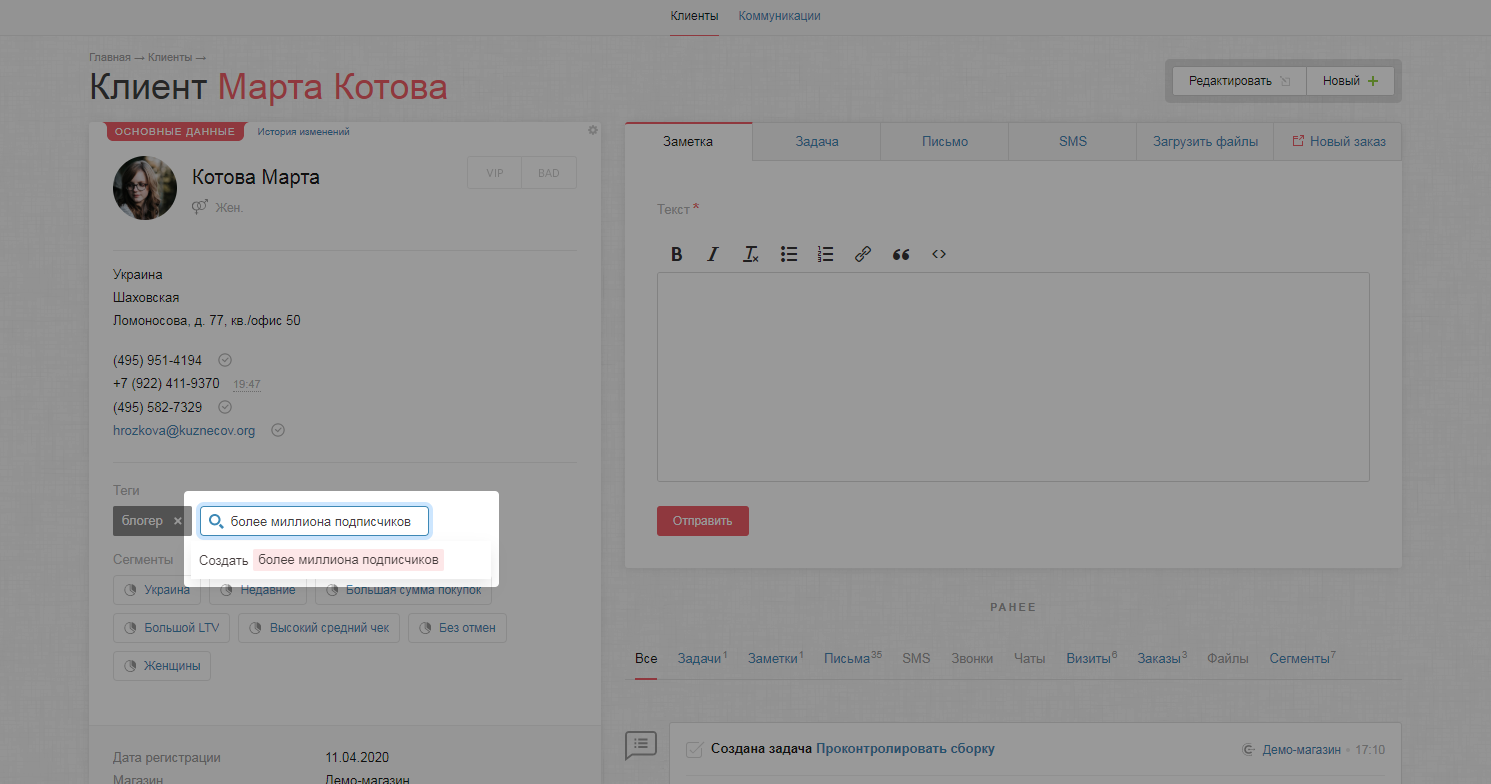Insert bulleted list in note editor

click(x=789, y=254)
